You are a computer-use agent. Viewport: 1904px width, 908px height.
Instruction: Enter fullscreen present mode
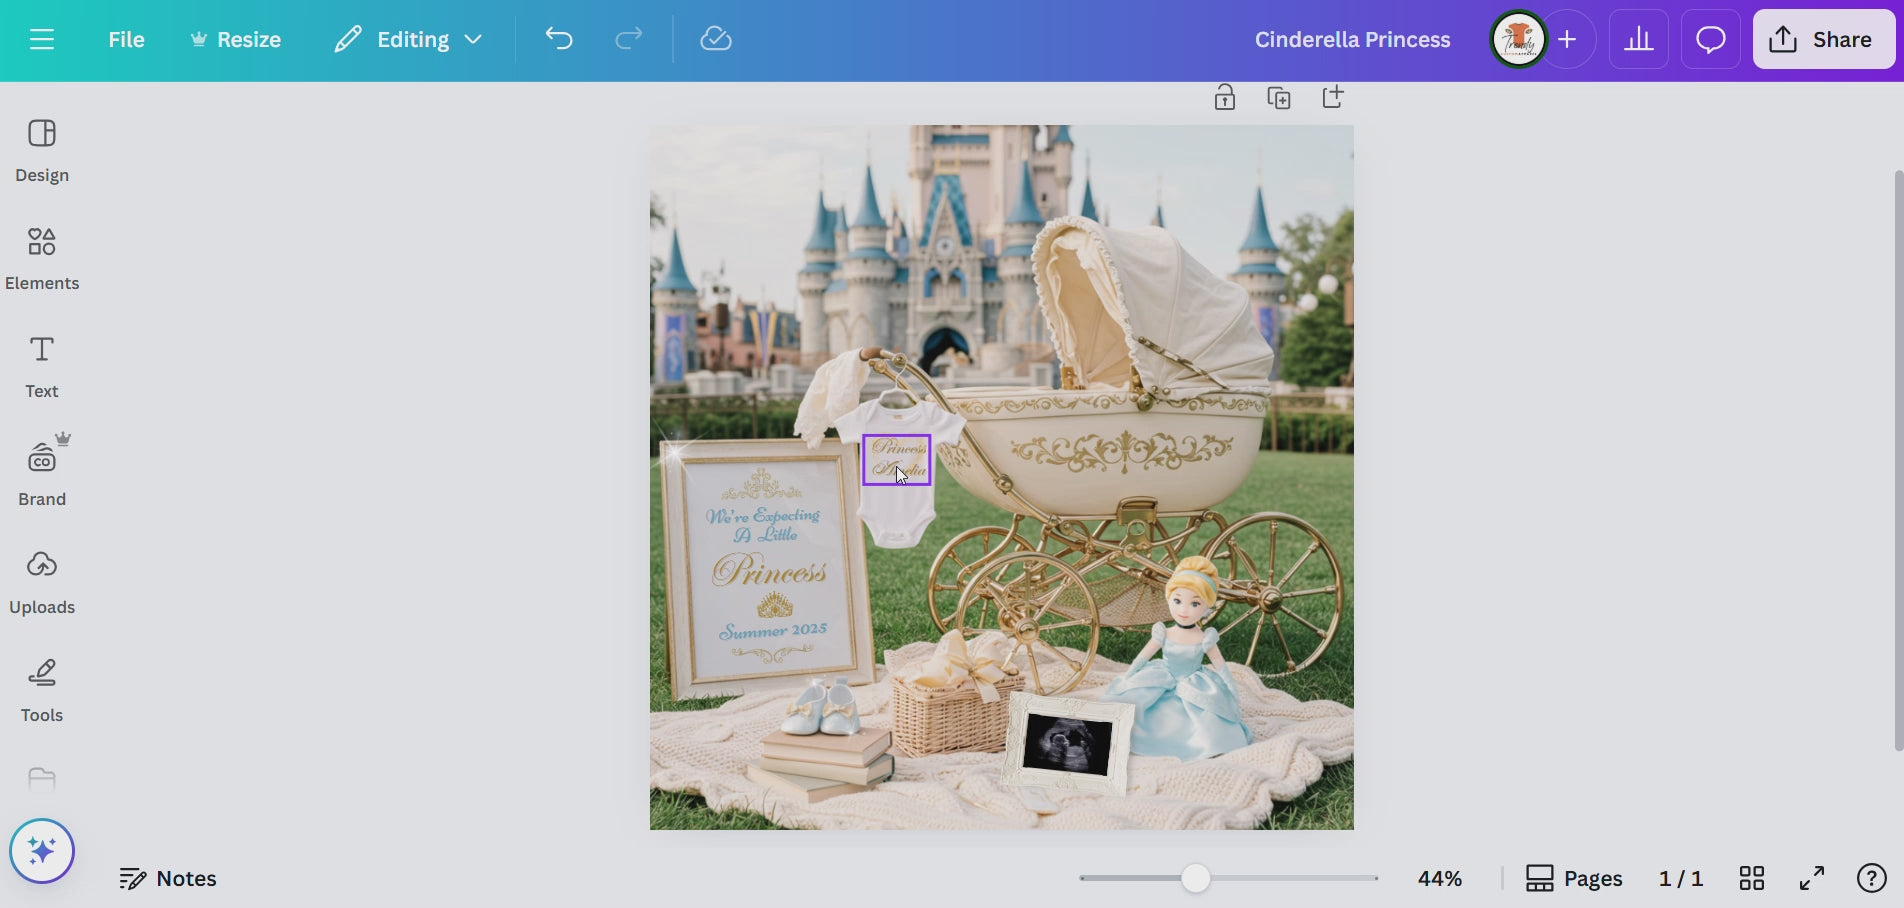(1812, 878)
